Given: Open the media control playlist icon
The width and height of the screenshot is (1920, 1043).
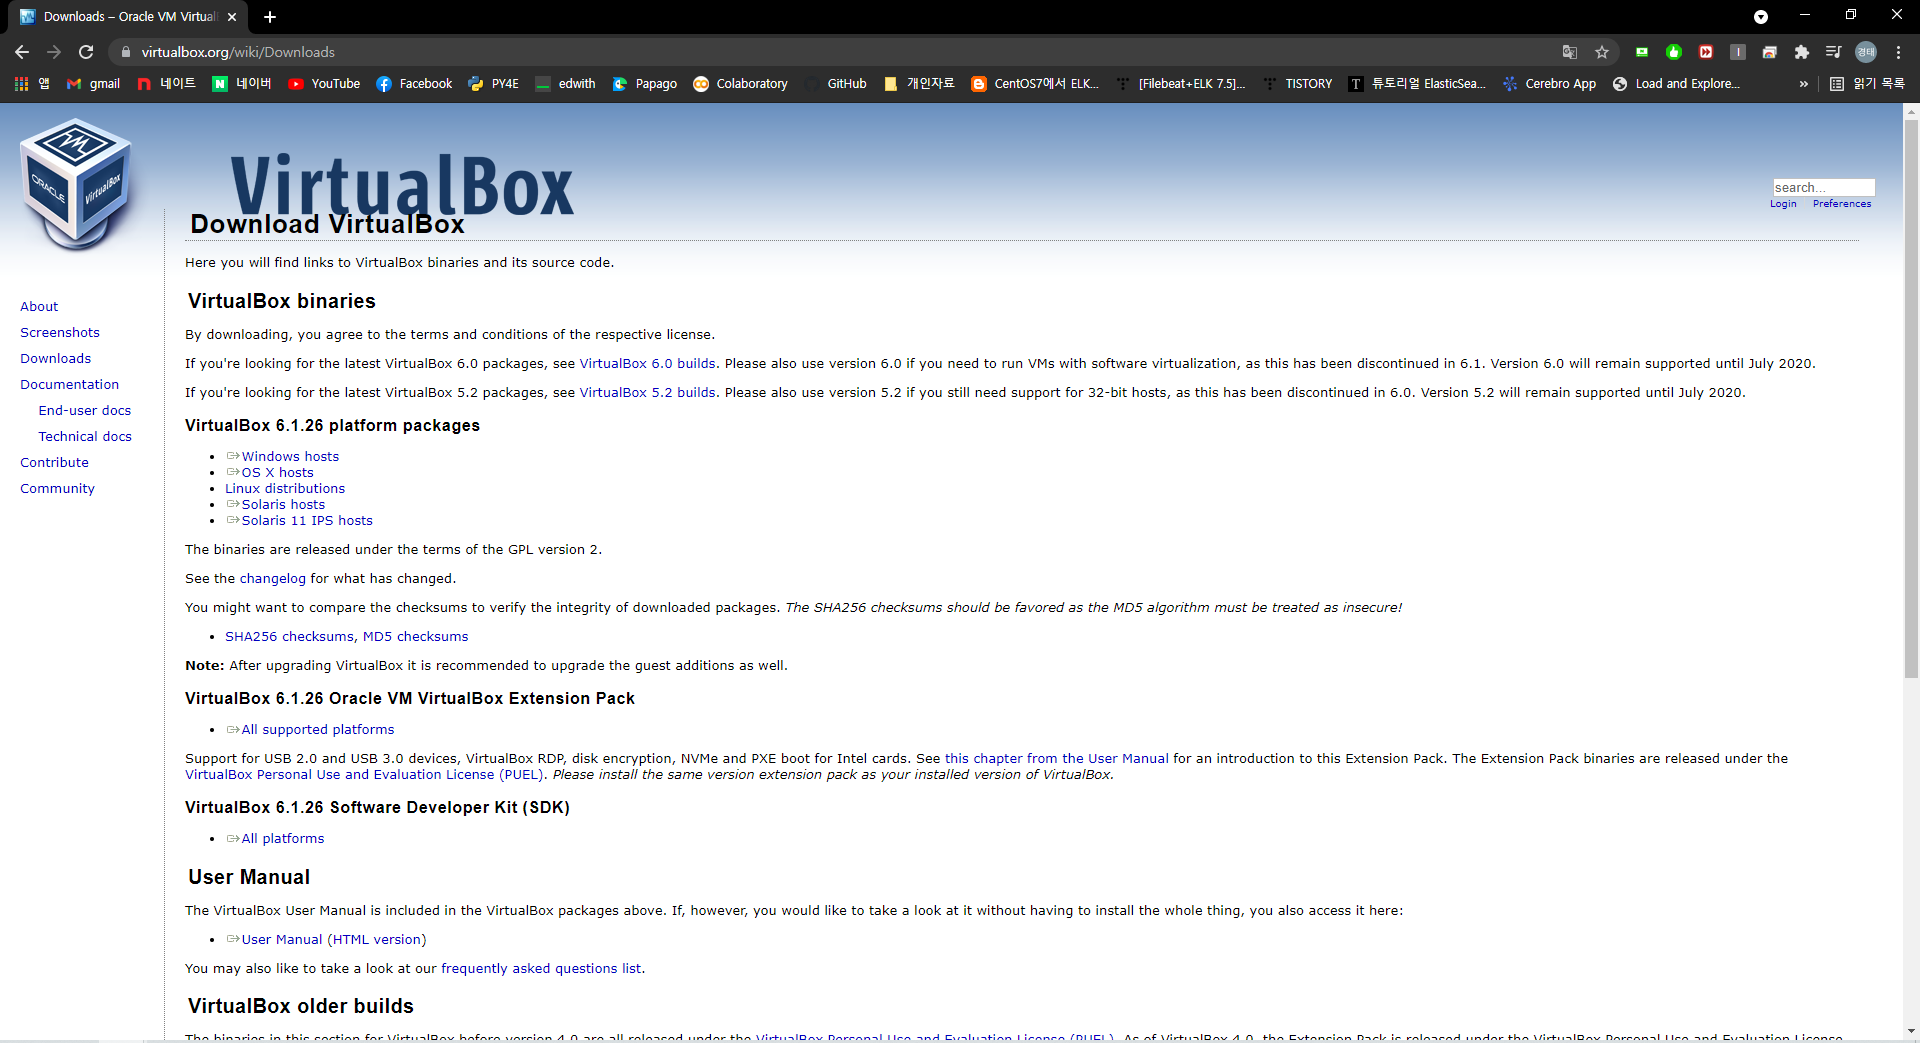Looking at the screenshot, I should [1834, 52].
